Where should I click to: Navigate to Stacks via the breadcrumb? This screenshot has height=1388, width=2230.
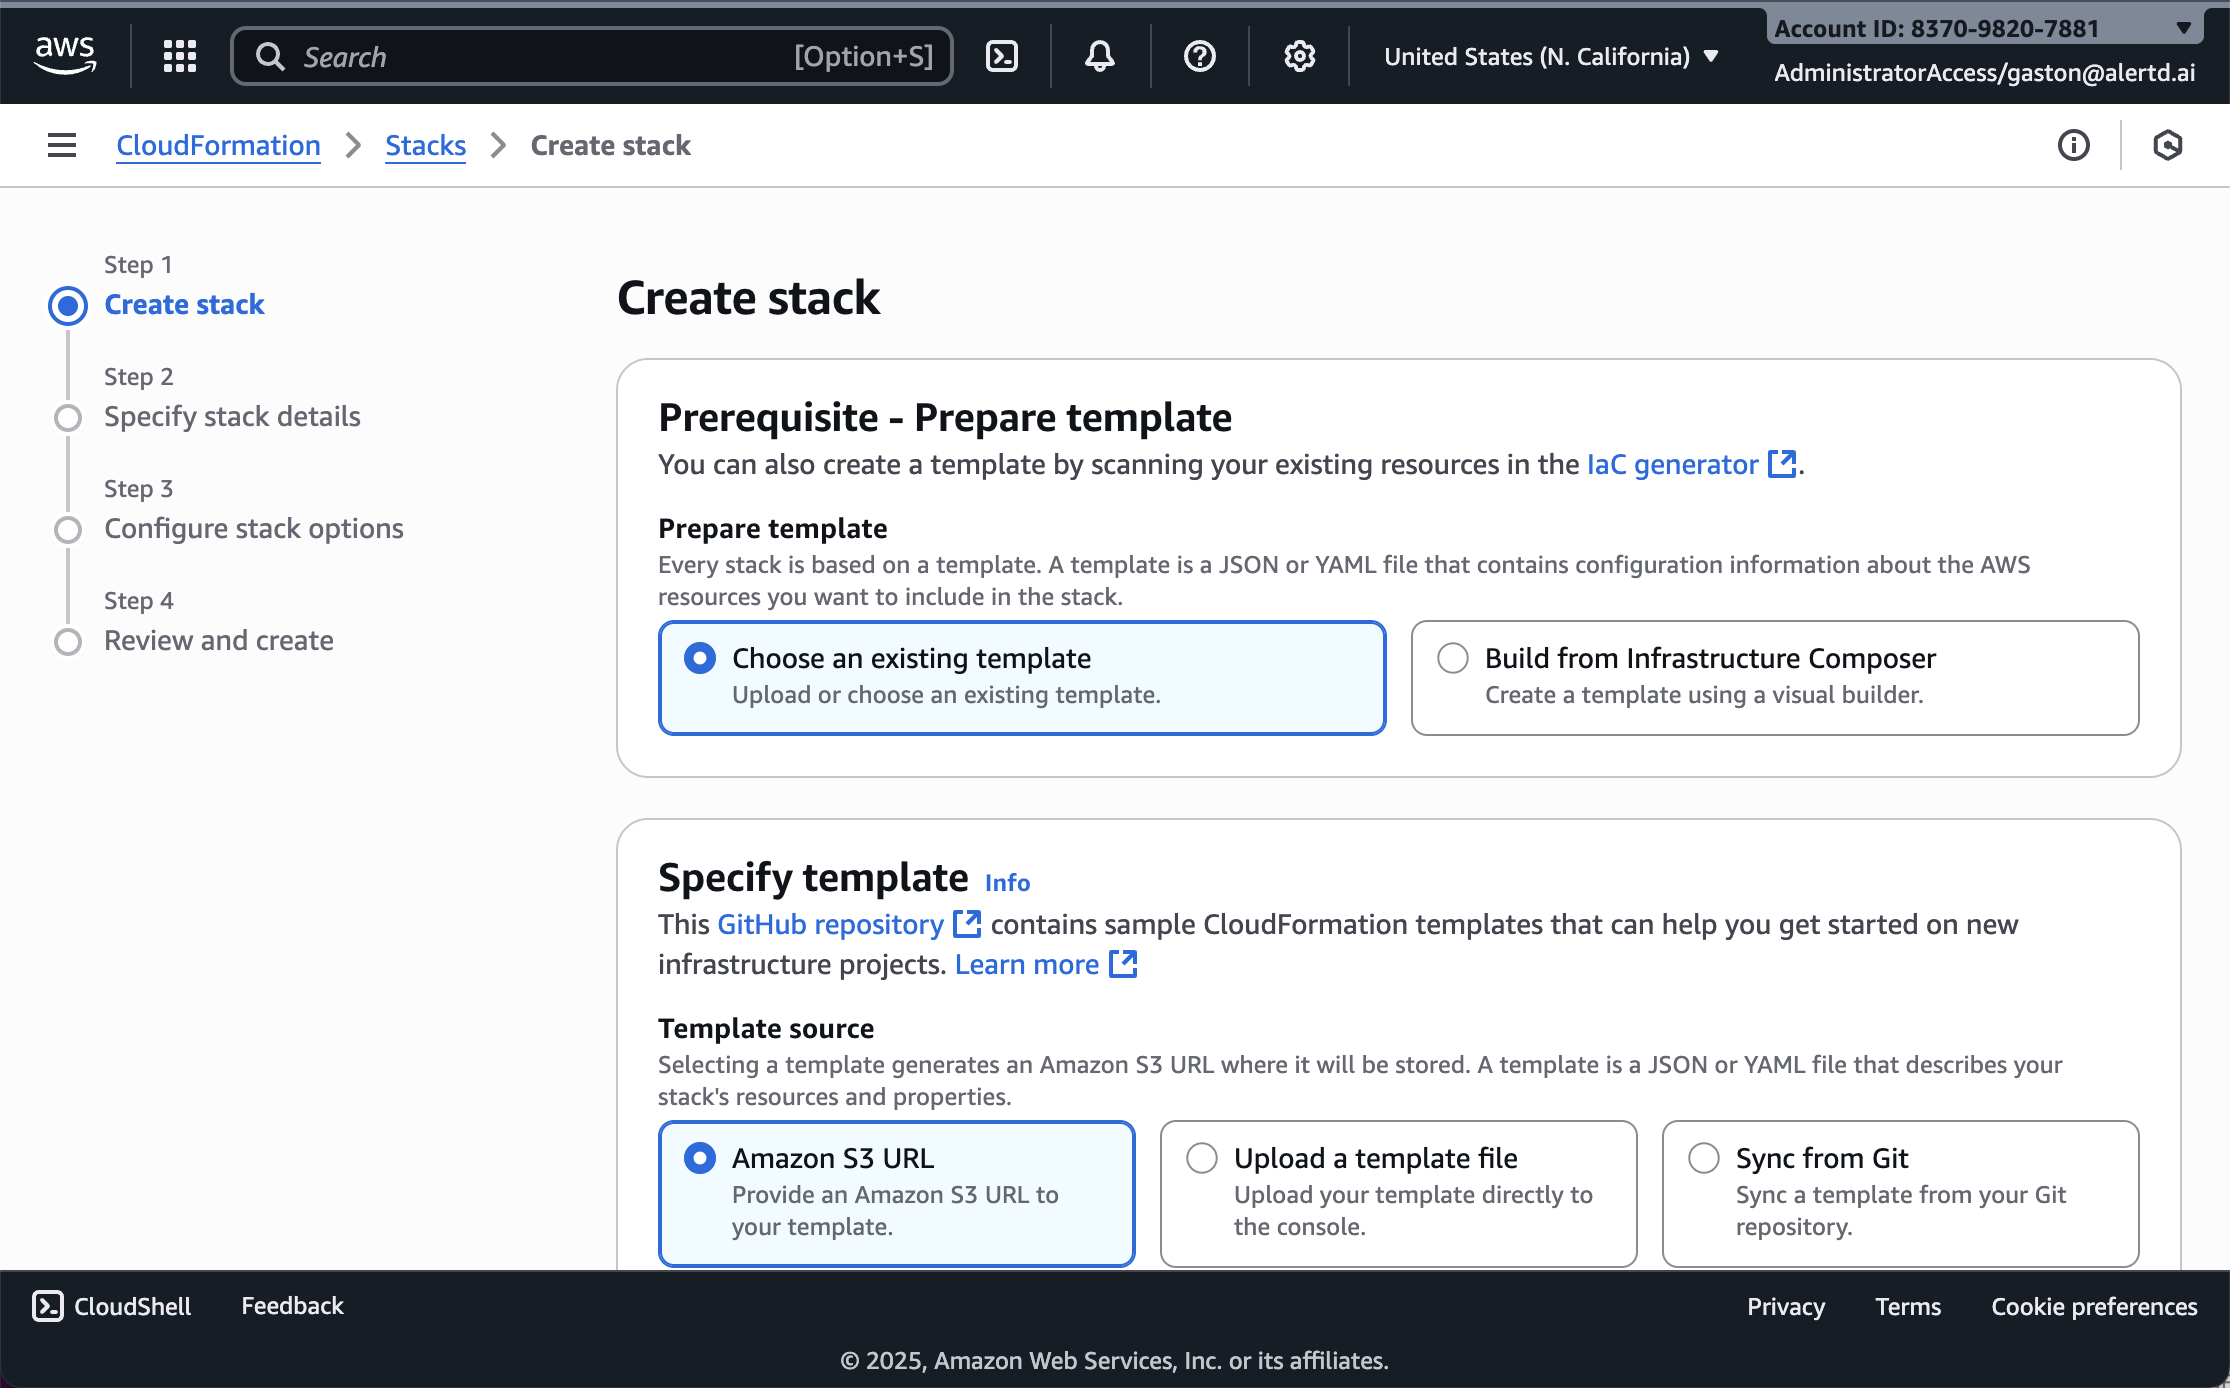pos(425,145)
